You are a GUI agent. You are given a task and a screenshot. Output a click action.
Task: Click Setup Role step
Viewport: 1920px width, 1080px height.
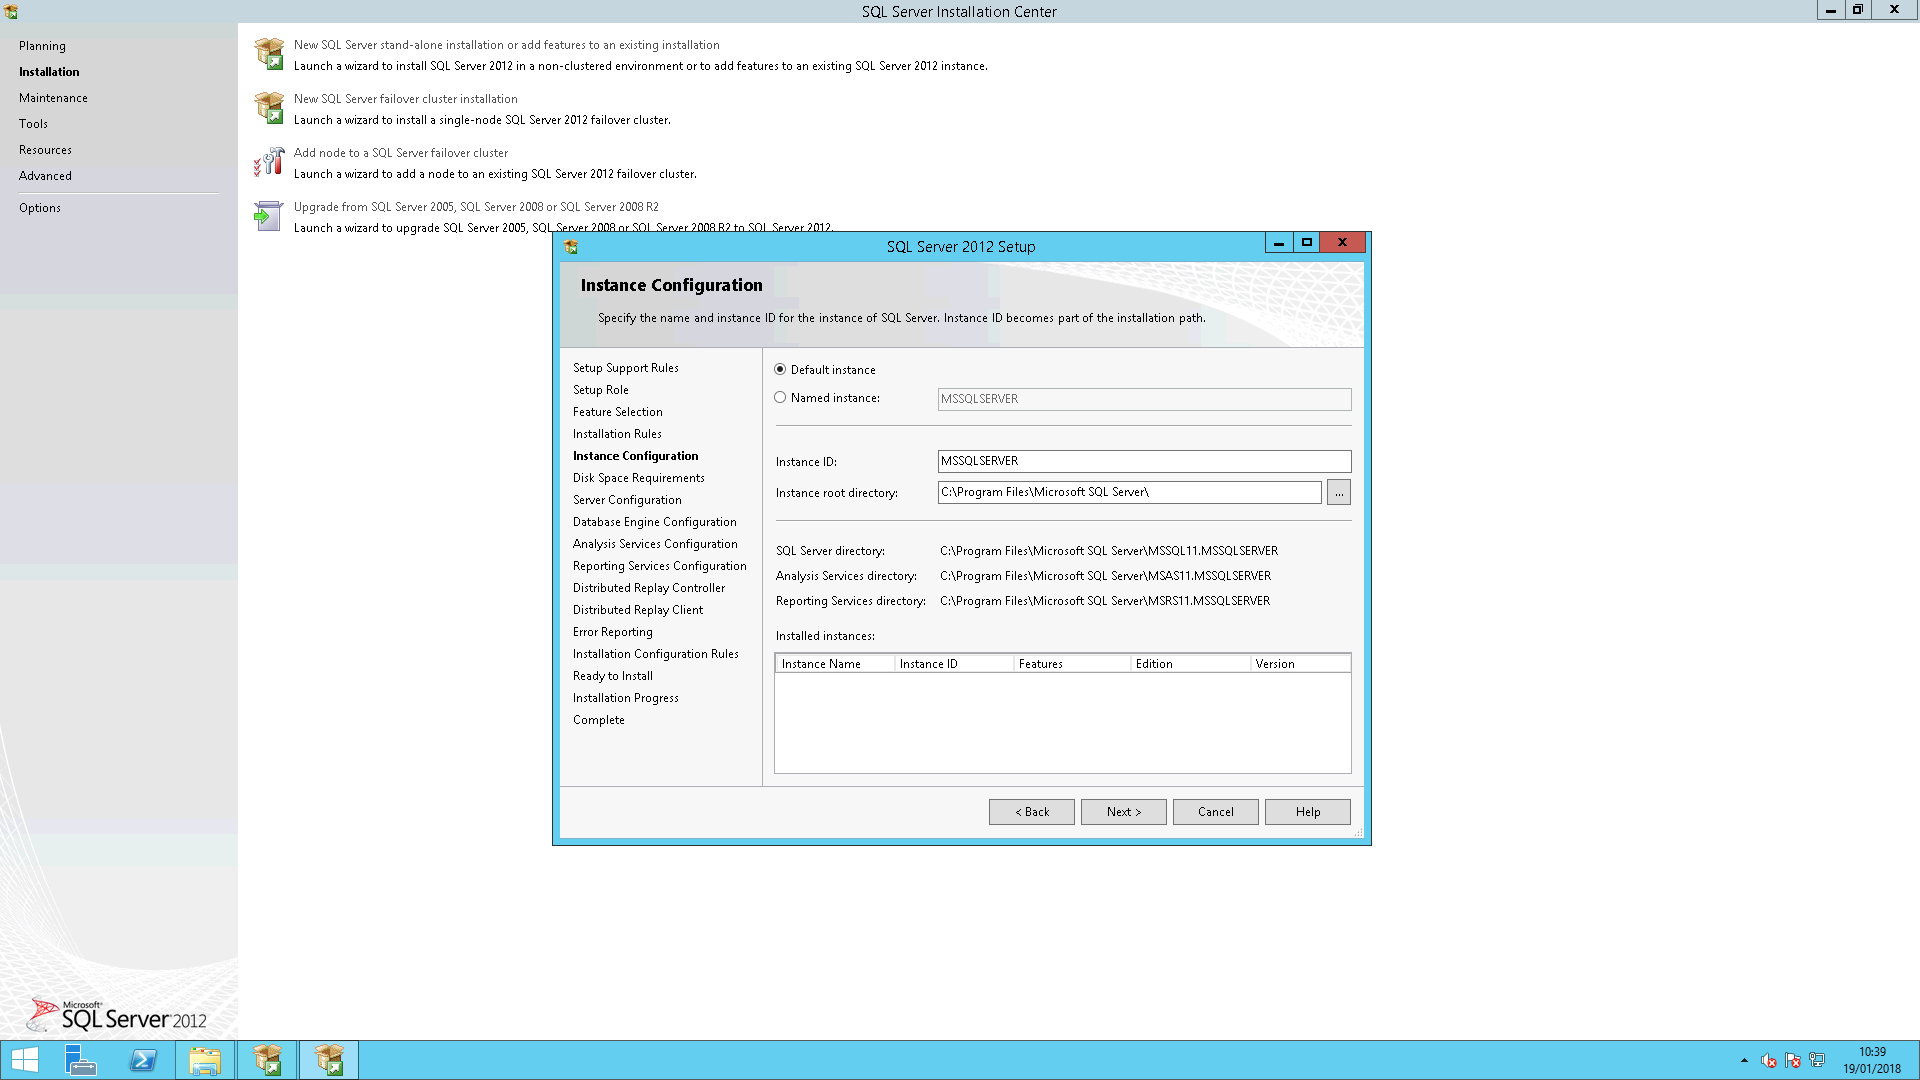coord(601,390)
